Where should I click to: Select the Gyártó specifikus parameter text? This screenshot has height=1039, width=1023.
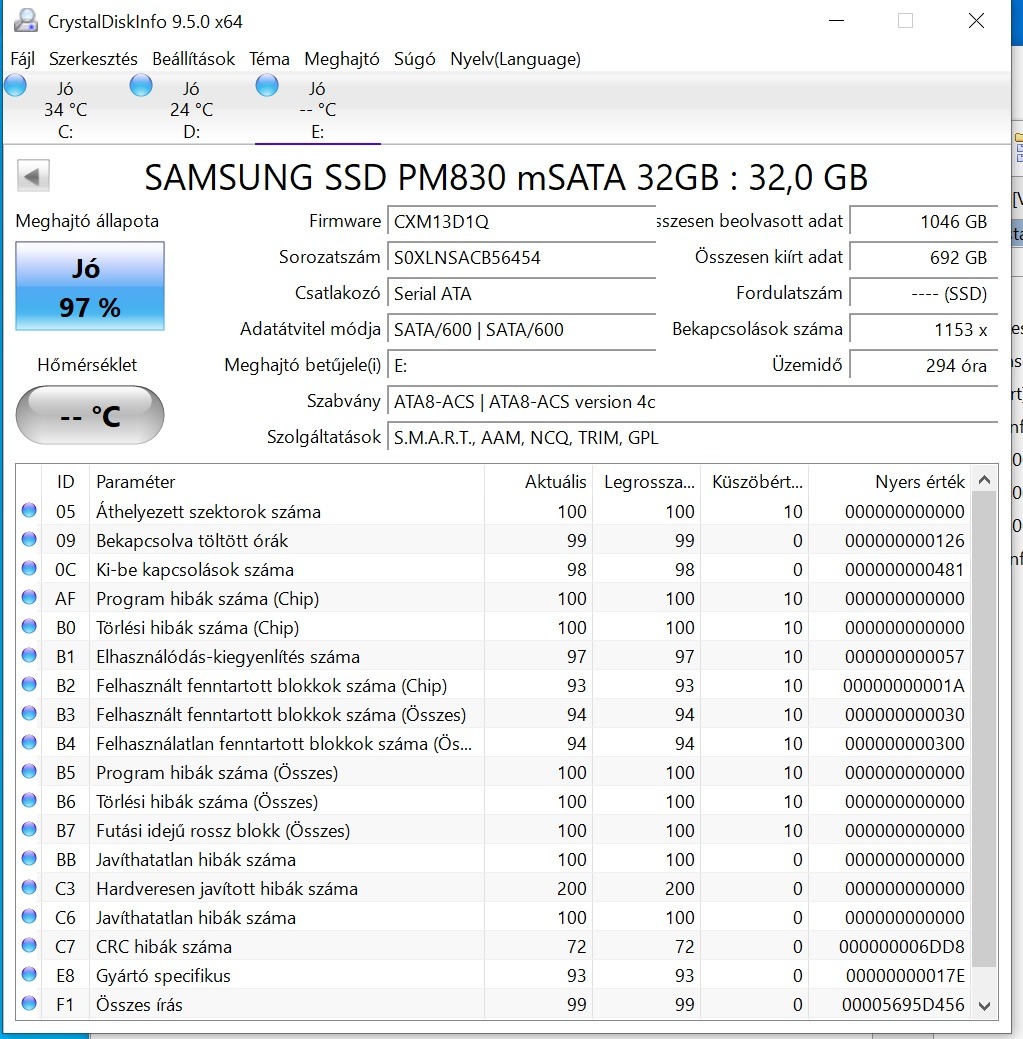163,976
